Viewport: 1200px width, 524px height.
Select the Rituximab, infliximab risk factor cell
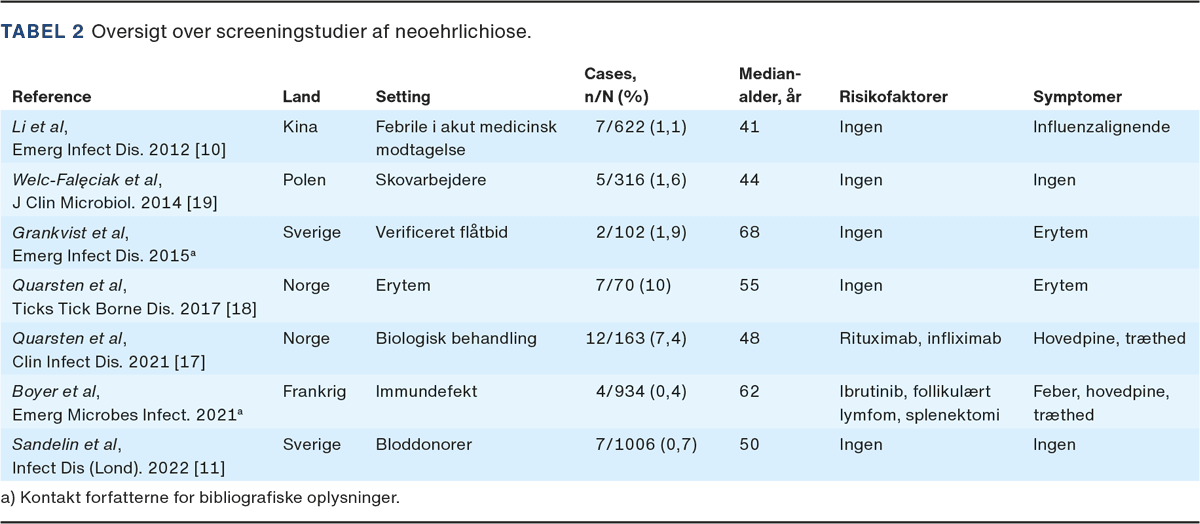[919, 338]
